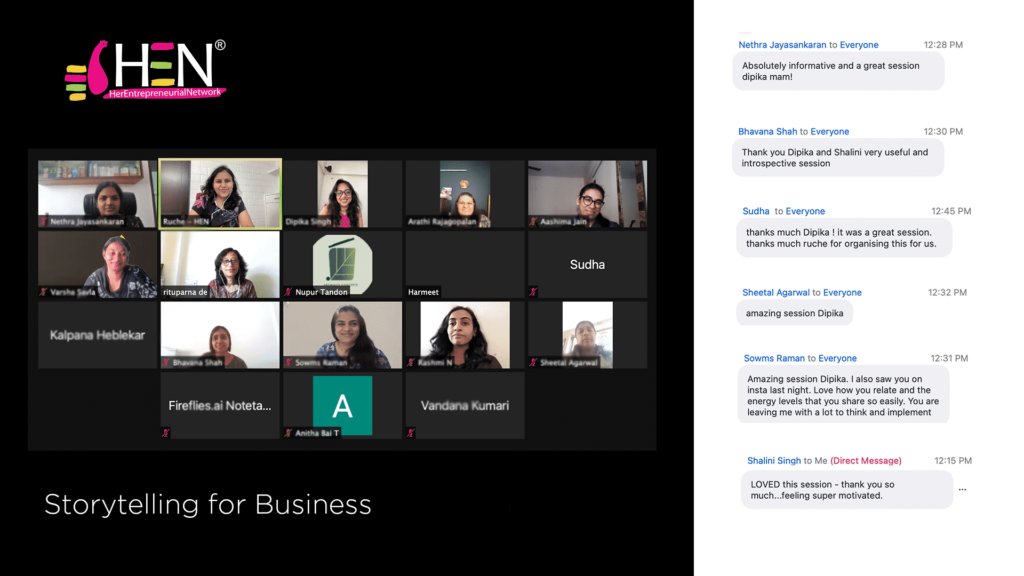This screenshot has height=576, width=1024.
Task: Click Nethra's 'Absolutely informative' message bubble
Action: tap(837, 71)
